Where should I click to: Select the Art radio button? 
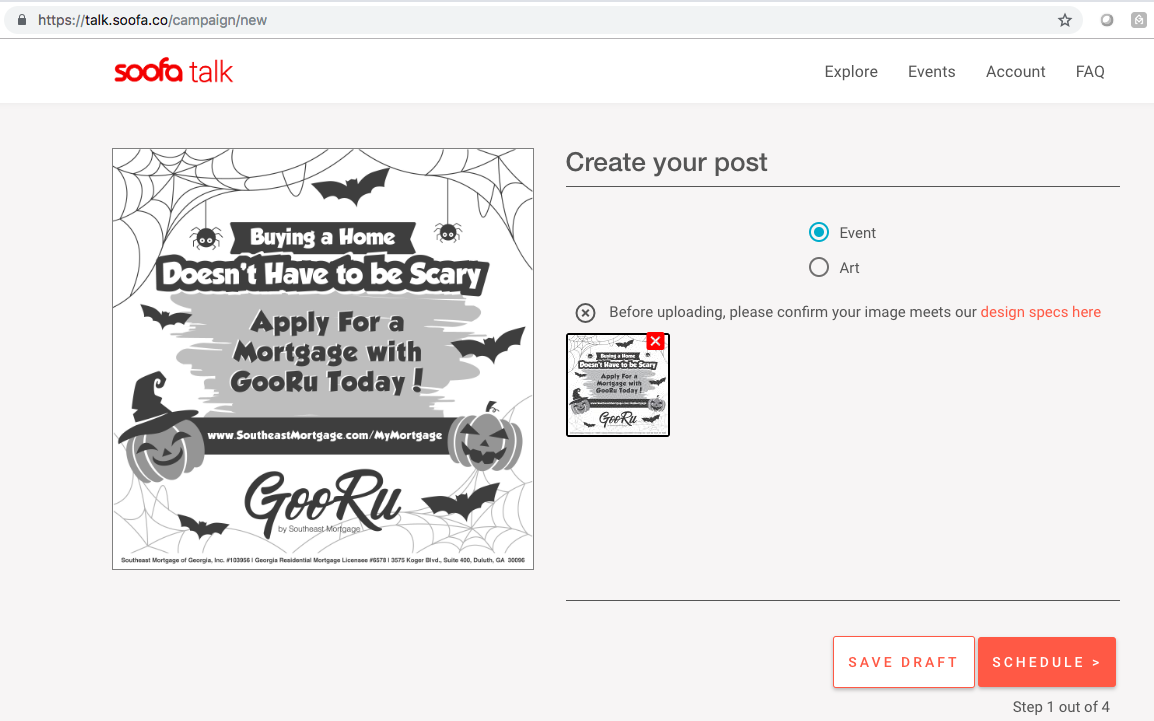818,267
